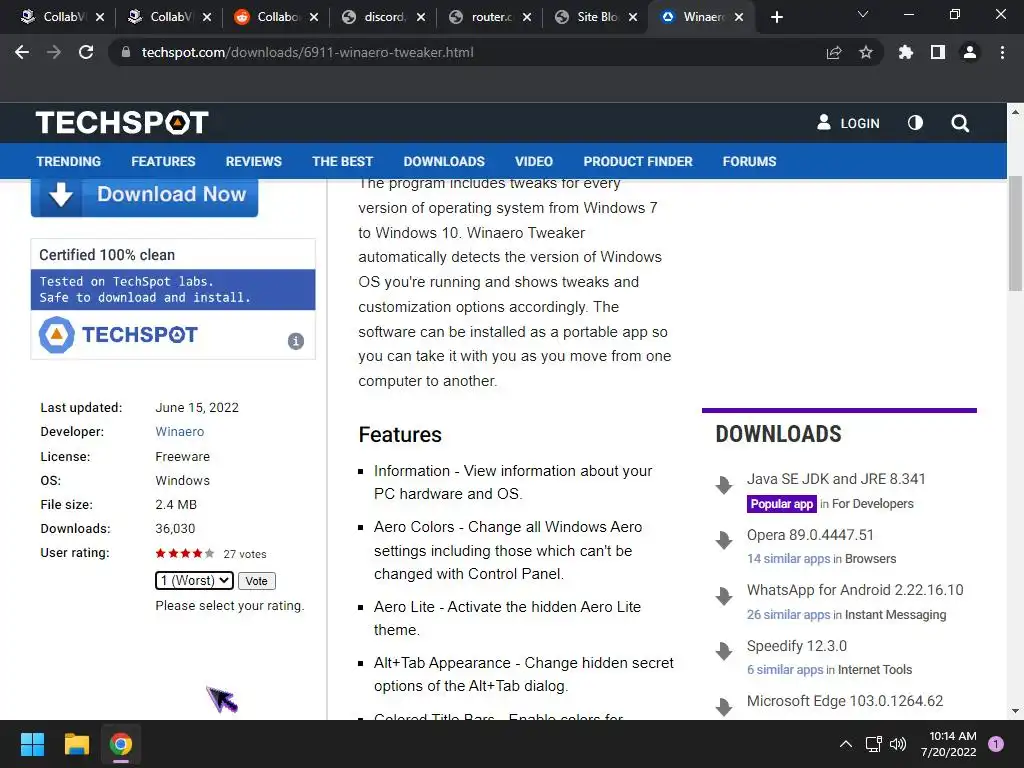Go back to previous page

pos(22,52)
